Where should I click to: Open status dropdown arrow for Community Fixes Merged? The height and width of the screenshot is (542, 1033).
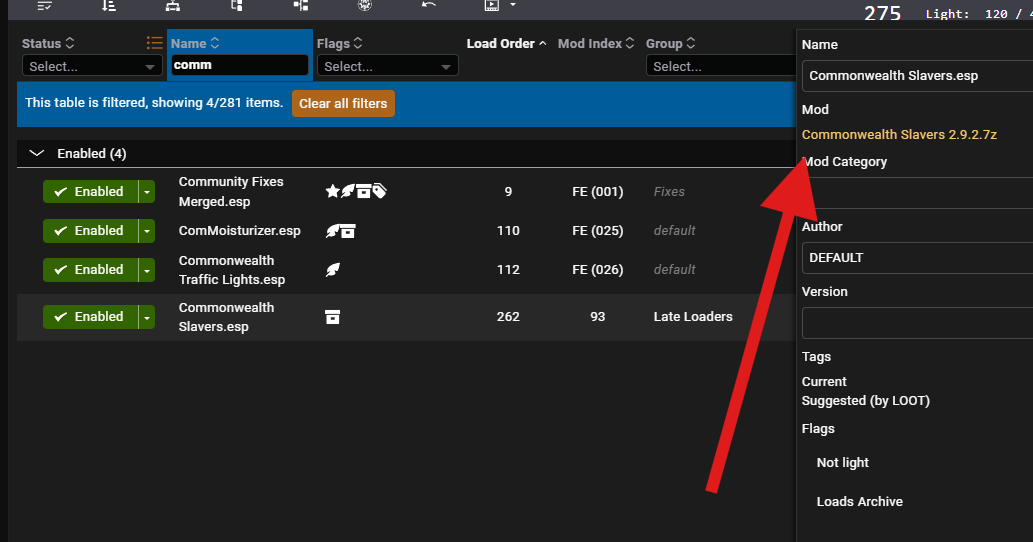click(147, 192)
